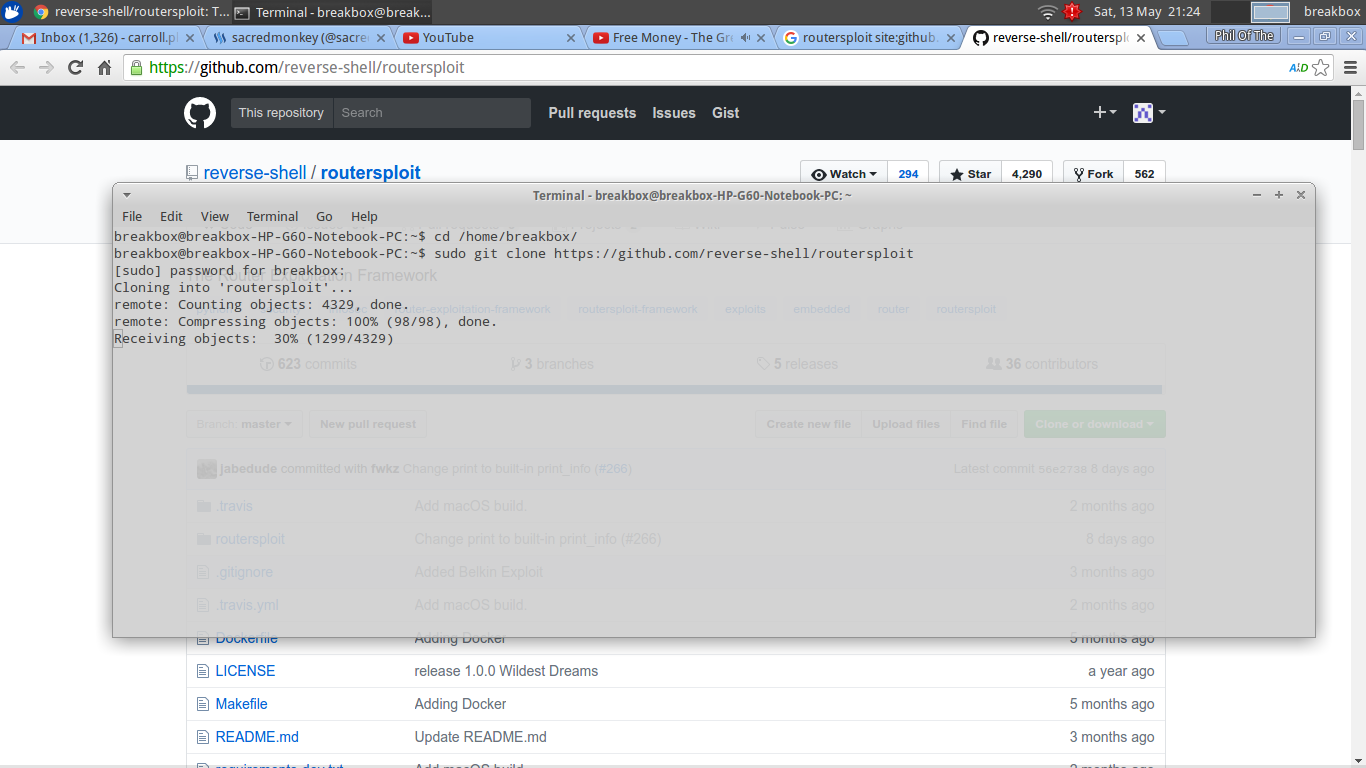Open Issues in GitHub header
This screenshot has height=768, width=1366.
[x=674, y=113]
